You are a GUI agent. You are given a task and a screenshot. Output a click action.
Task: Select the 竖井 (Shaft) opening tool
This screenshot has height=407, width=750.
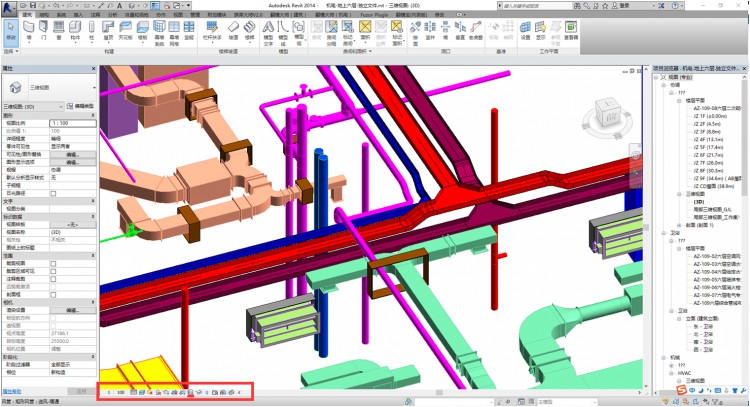pyautogui.click(x=430, y=30)
